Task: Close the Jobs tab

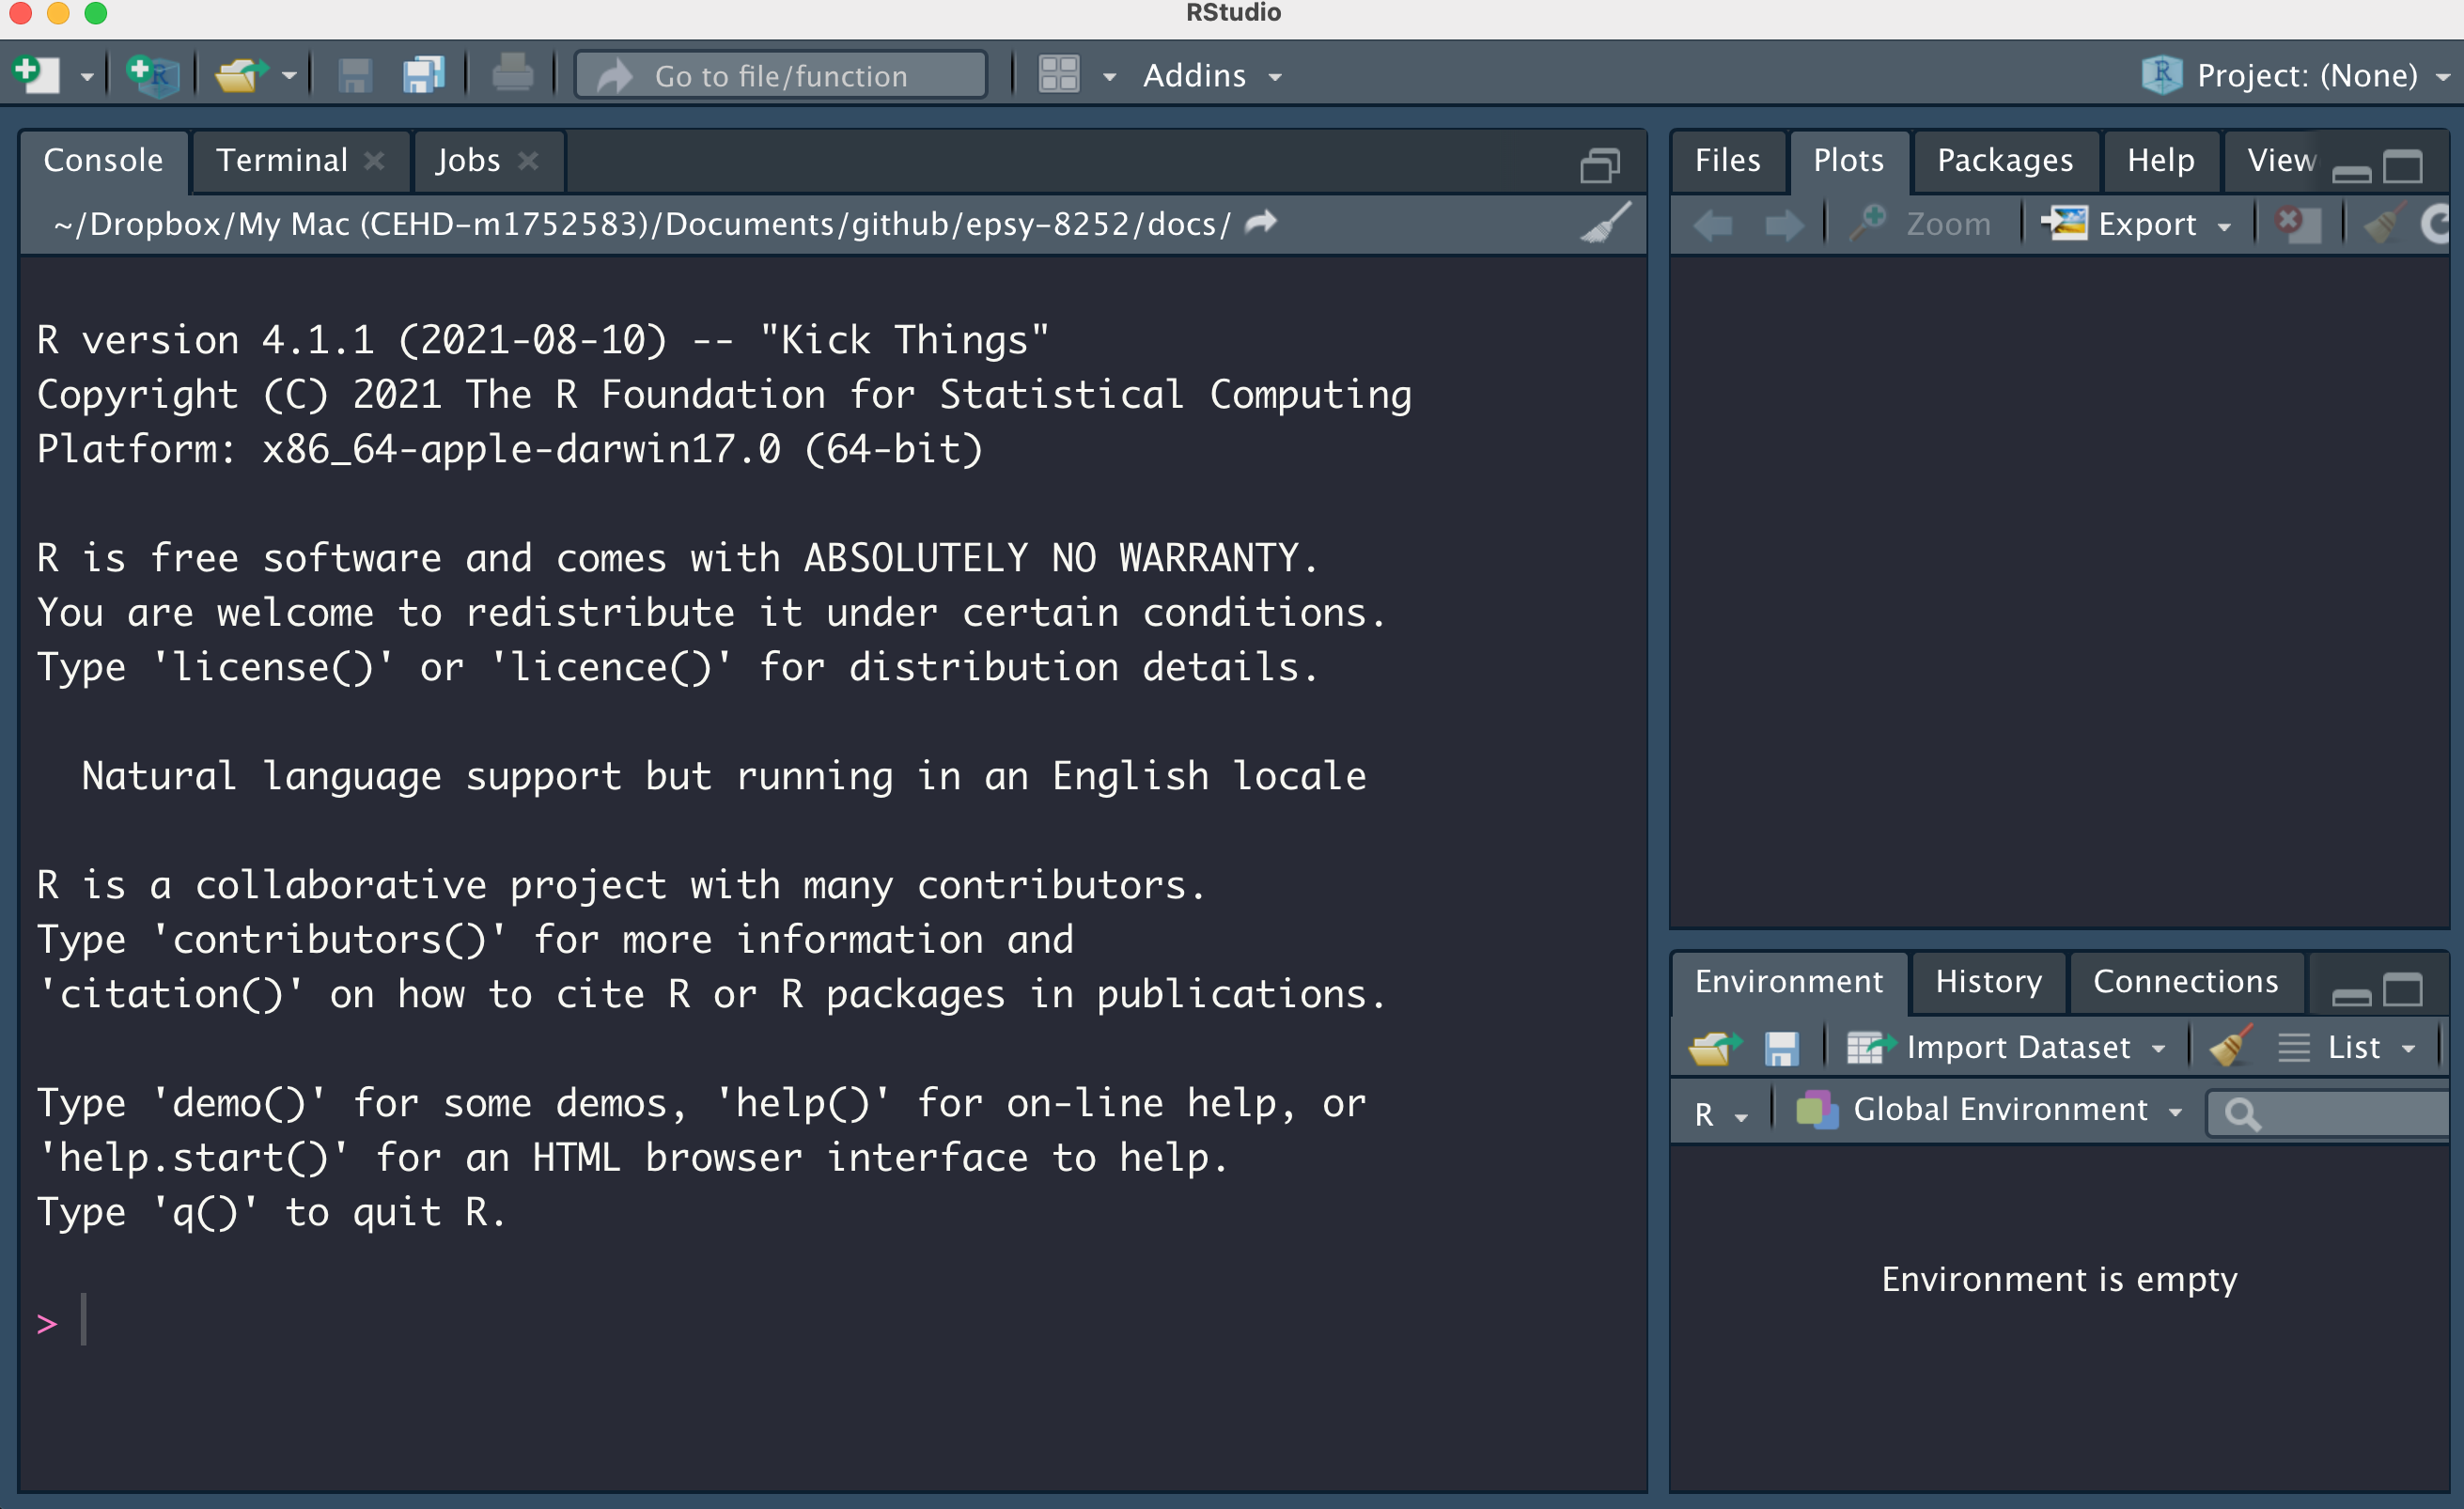Action: point(529,160)
